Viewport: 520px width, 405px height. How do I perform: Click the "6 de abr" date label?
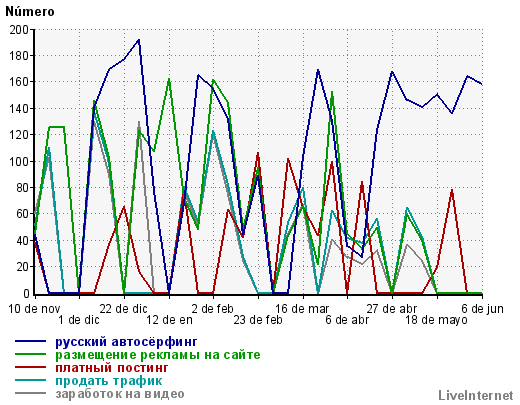pyautogui.click(x=347, y=320)
